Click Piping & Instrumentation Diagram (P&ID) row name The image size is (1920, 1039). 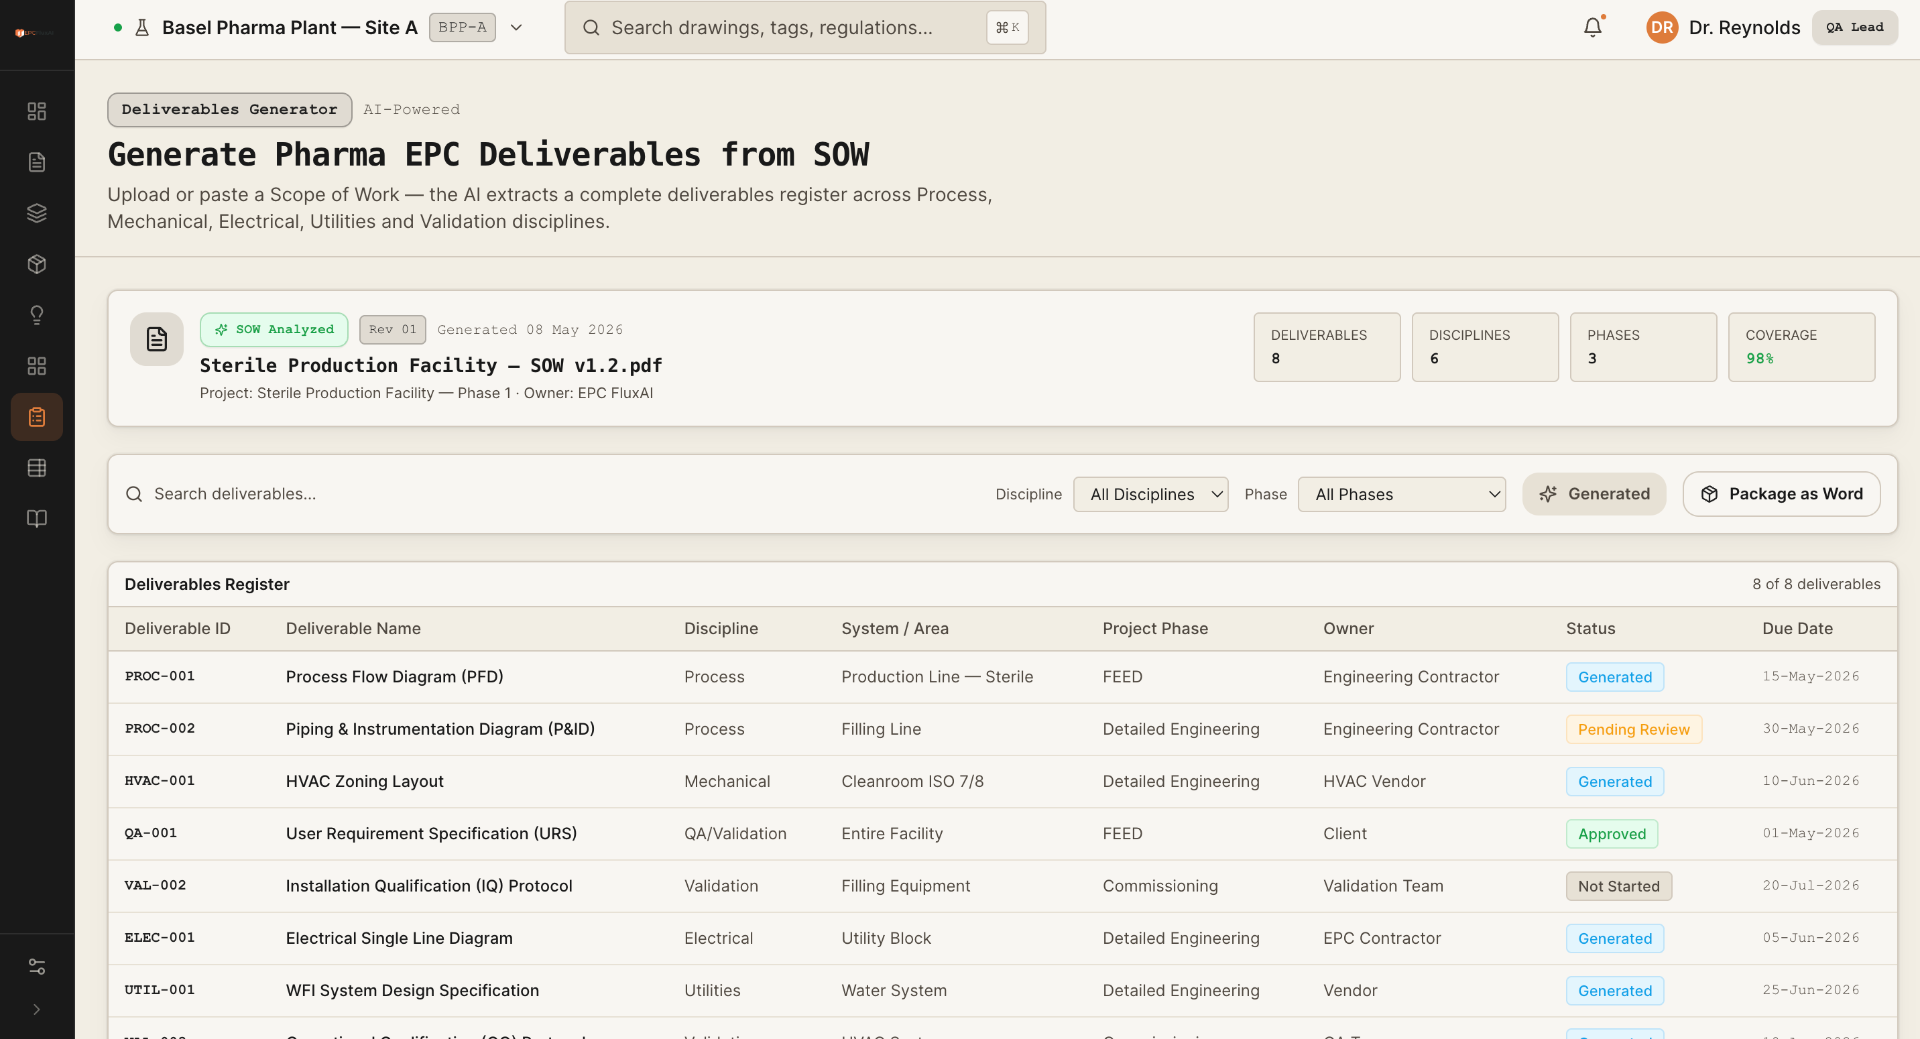440,730
